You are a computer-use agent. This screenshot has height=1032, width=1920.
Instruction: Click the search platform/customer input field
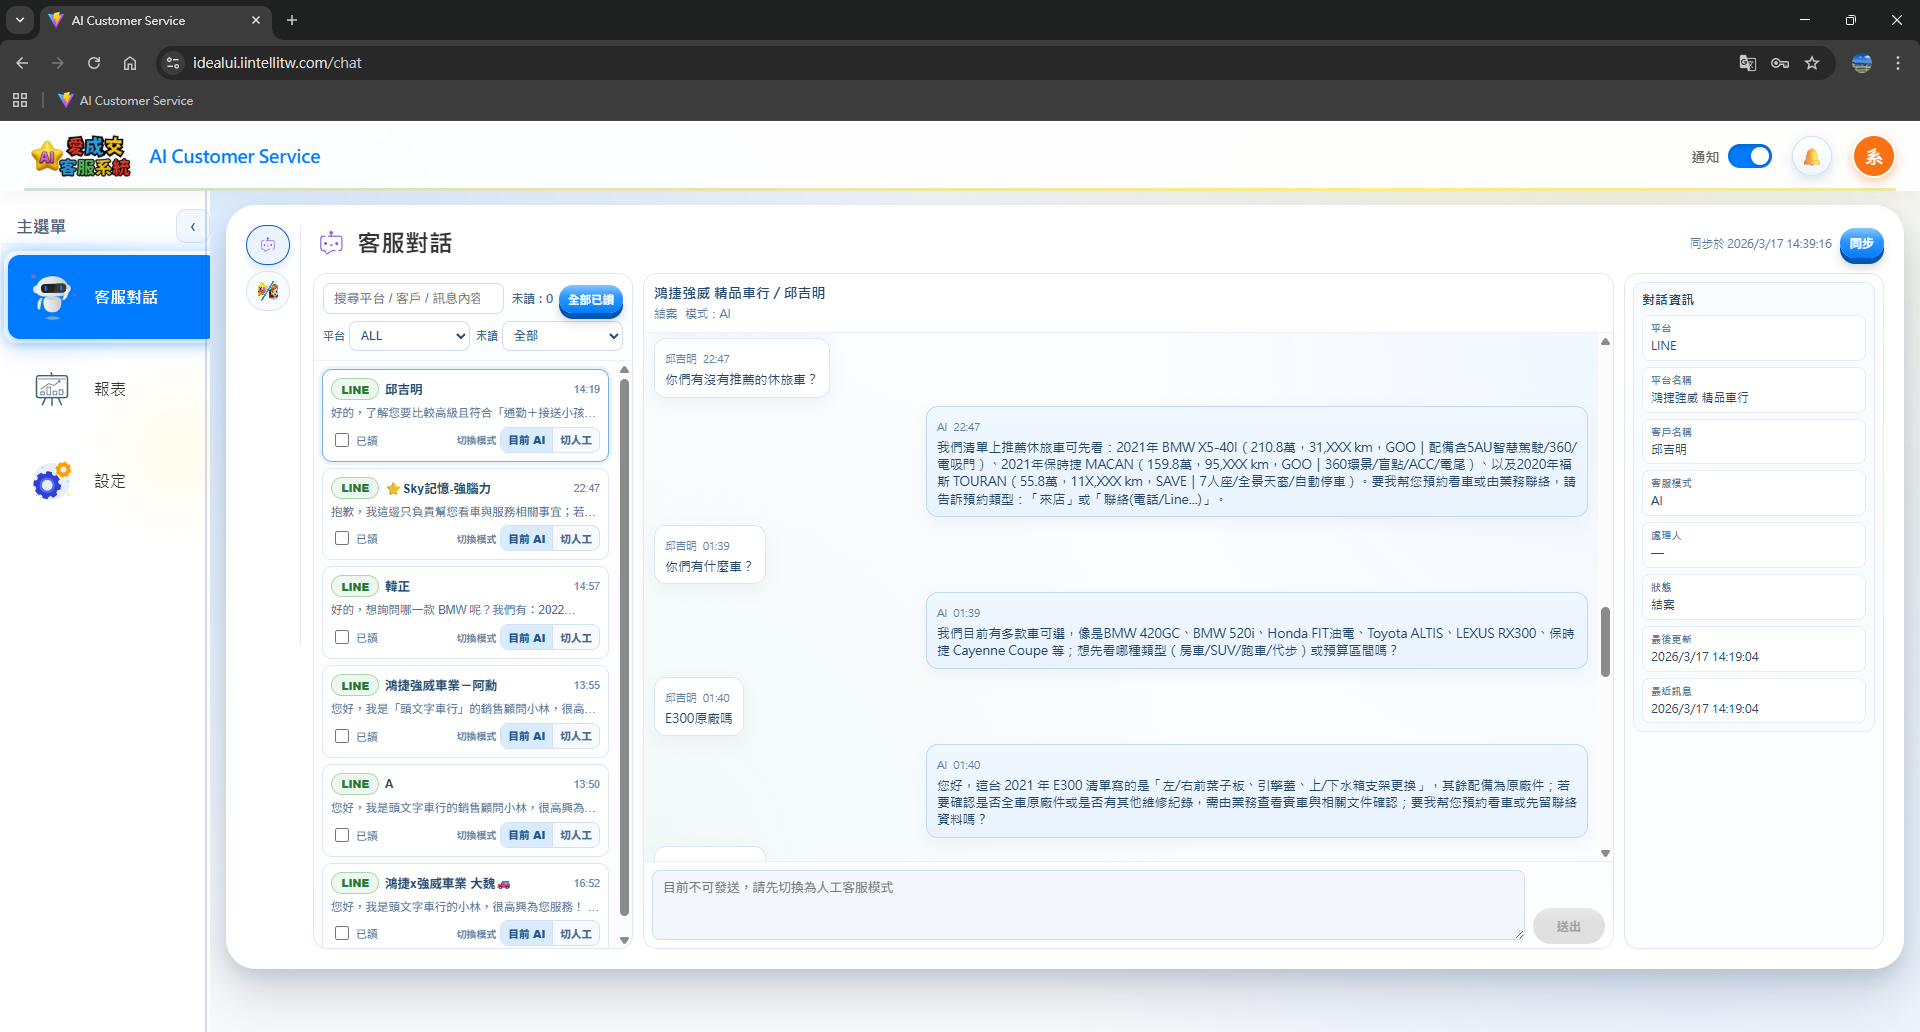[412, 299]
